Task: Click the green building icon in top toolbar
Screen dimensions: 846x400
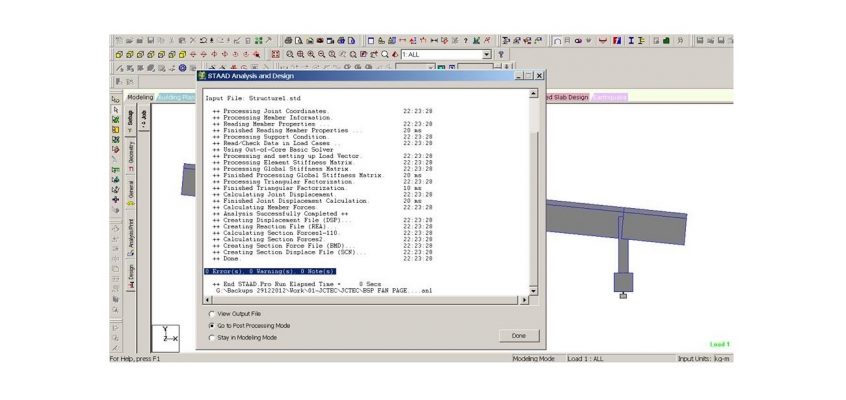Action: coord(666,40)
